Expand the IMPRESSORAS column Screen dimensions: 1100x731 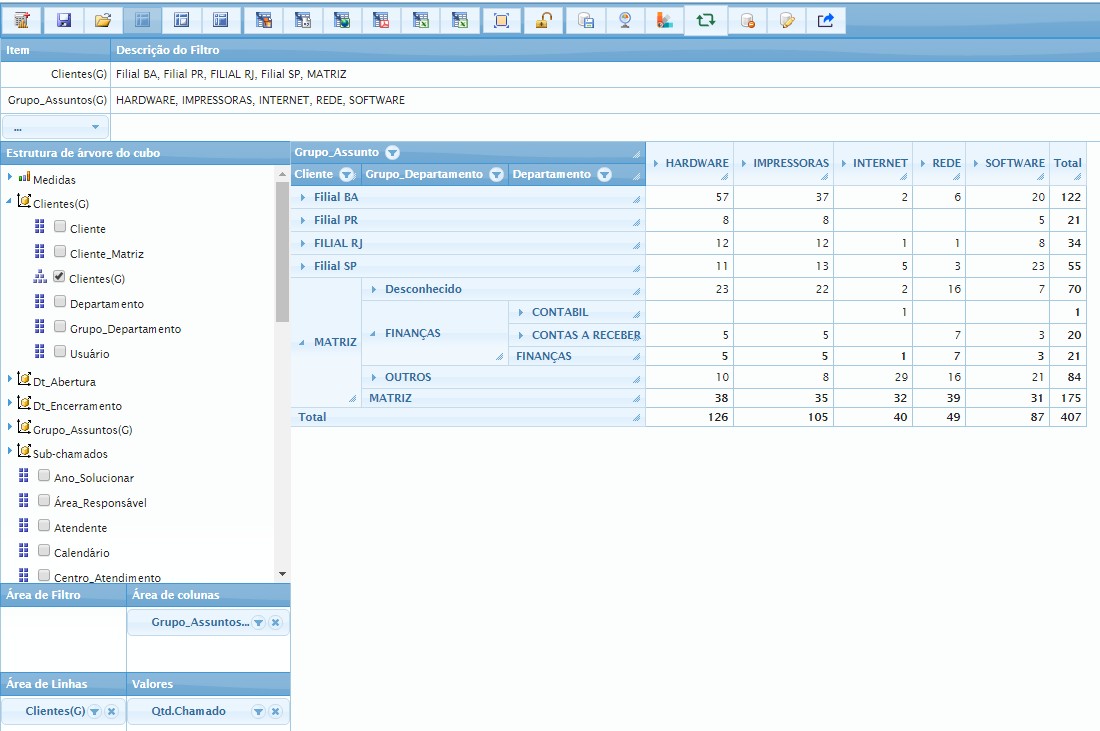tap(744, 163)
